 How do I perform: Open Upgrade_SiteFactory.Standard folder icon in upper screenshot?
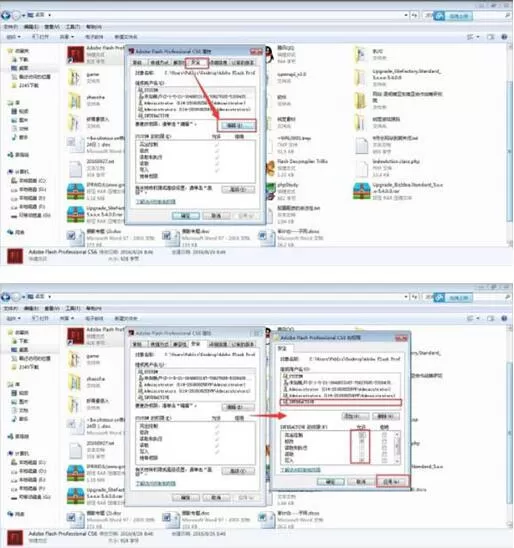tap(361, 77)
